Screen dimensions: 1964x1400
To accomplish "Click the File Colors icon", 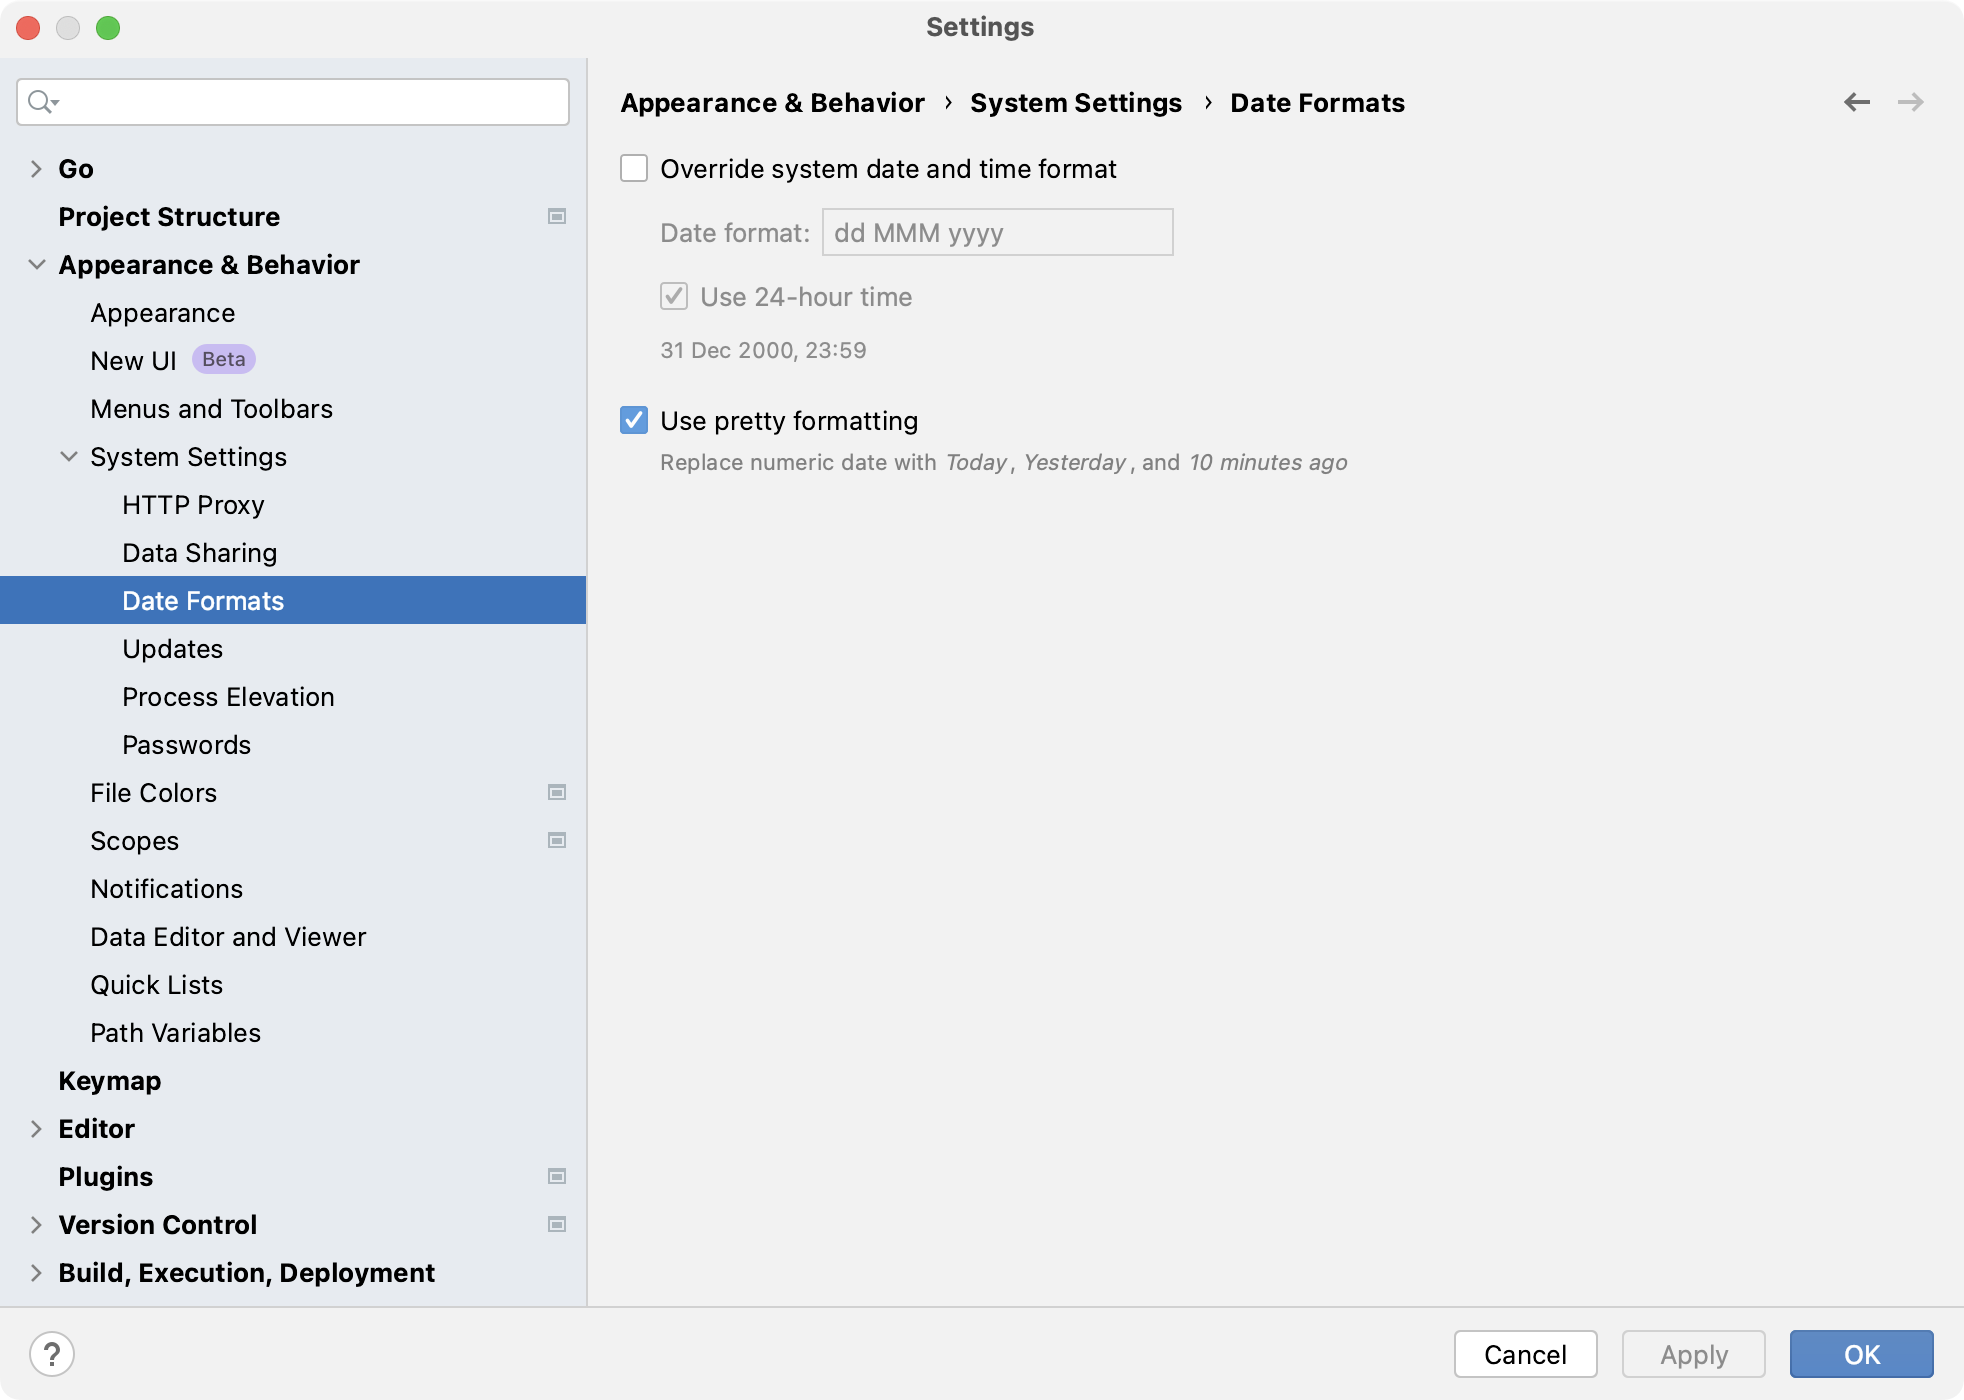I will pos(558,792).
